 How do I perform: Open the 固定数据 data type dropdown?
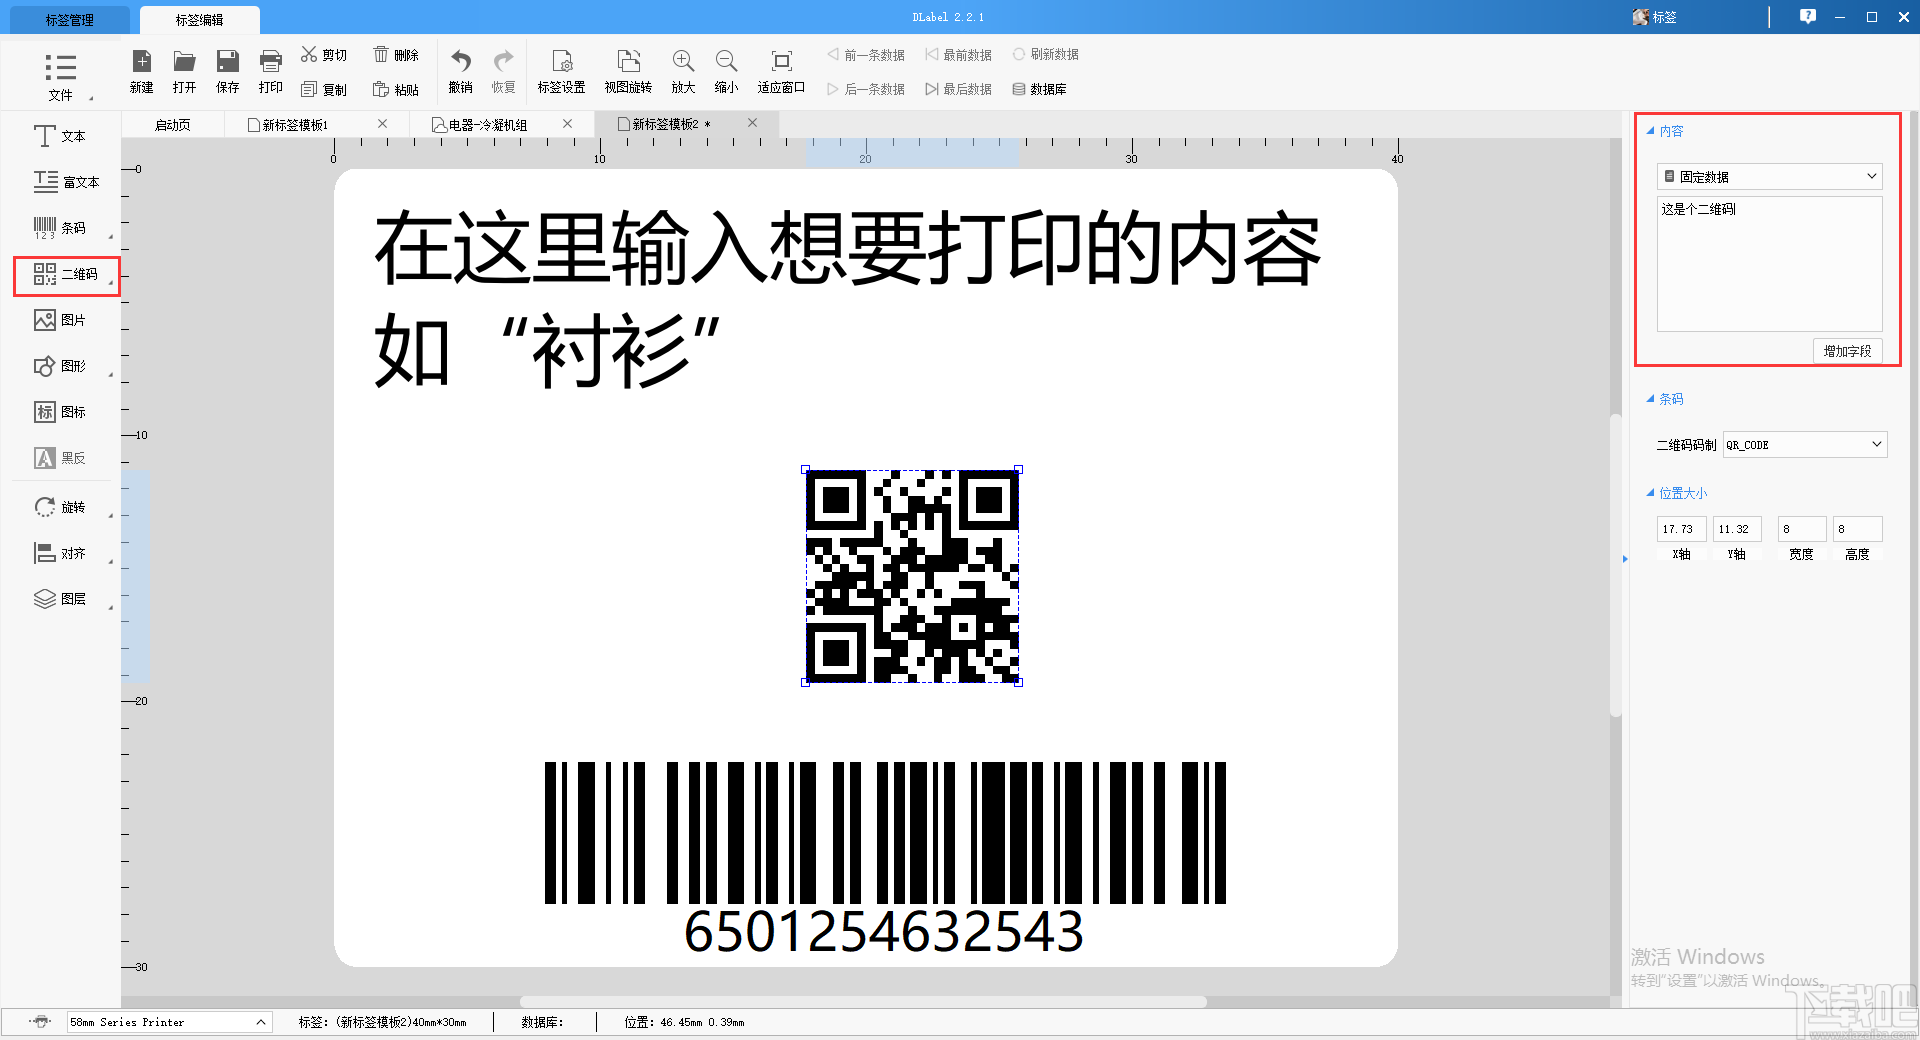1768,176
